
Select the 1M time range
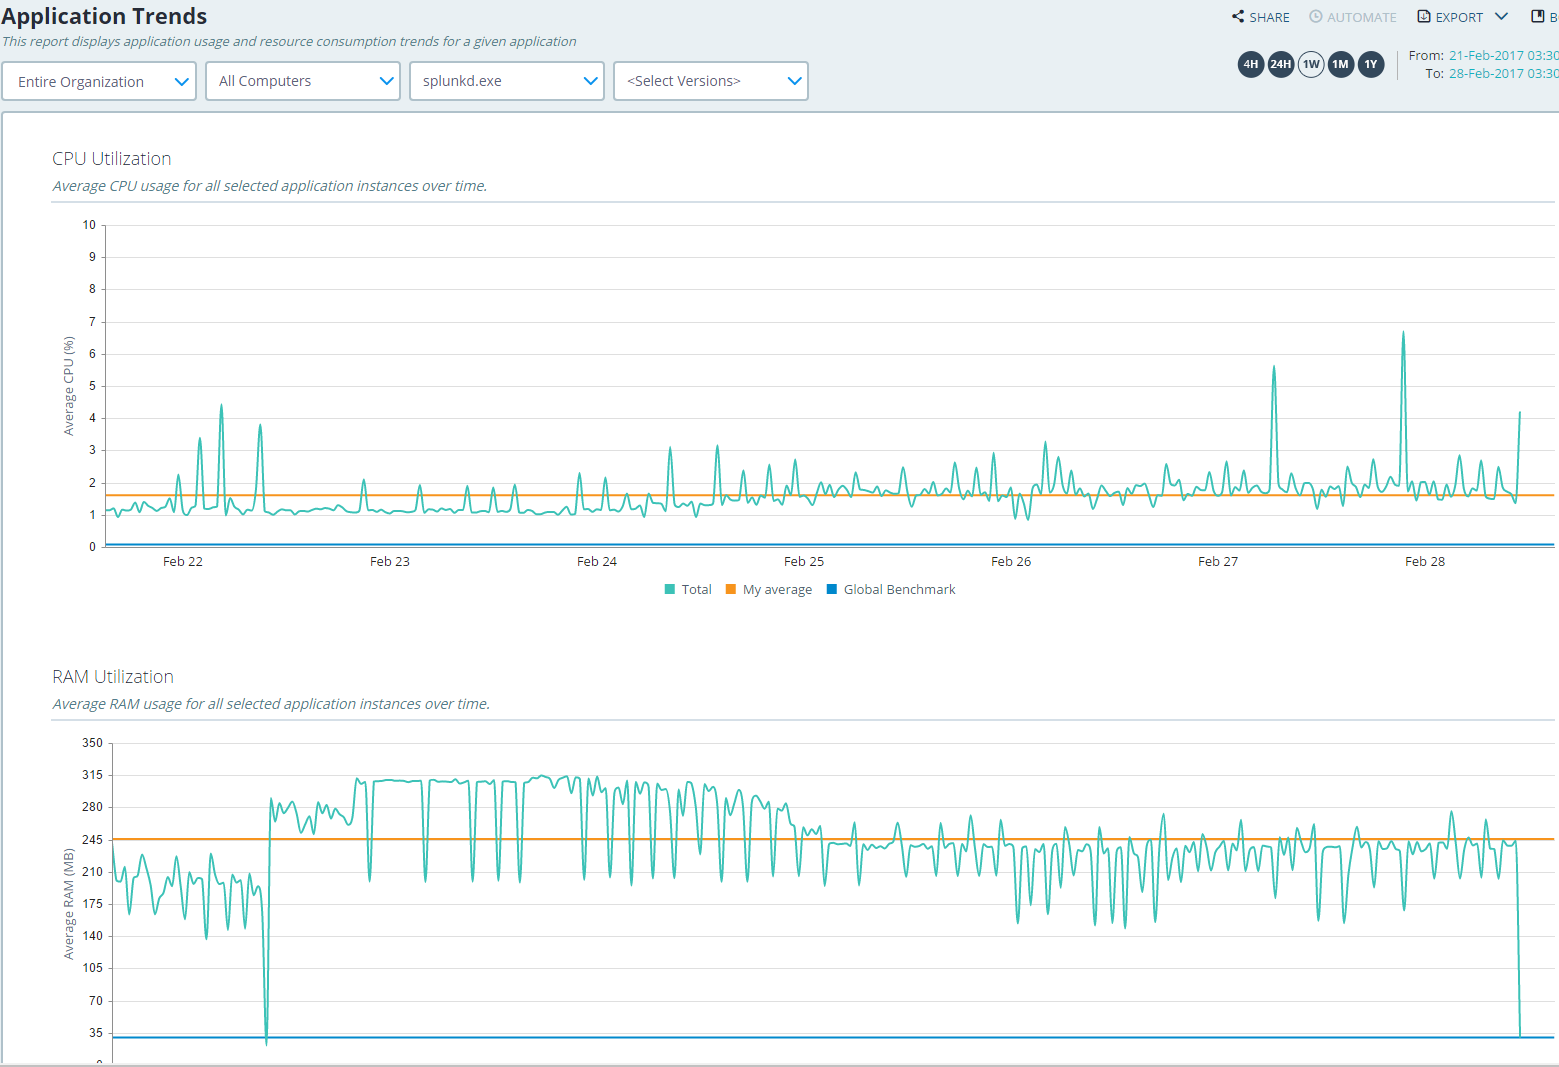point(1341,64)
